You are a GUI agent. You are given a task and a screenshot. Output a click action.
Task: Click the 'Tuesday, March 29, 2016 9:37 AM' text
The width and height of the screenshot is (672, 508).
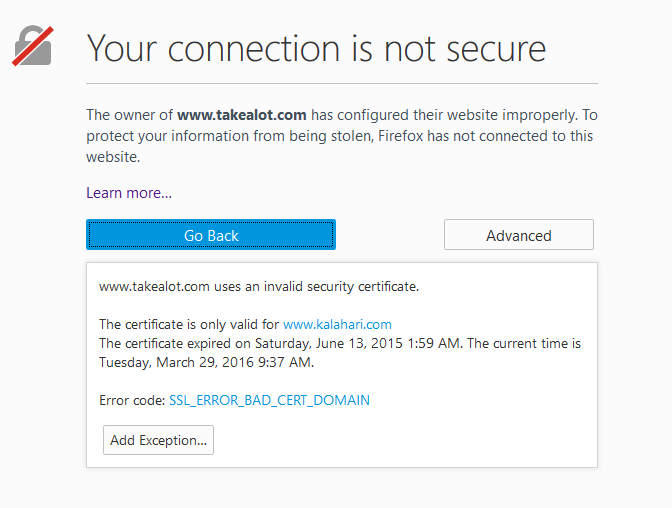pyautogui.click(x=207, y=363)
